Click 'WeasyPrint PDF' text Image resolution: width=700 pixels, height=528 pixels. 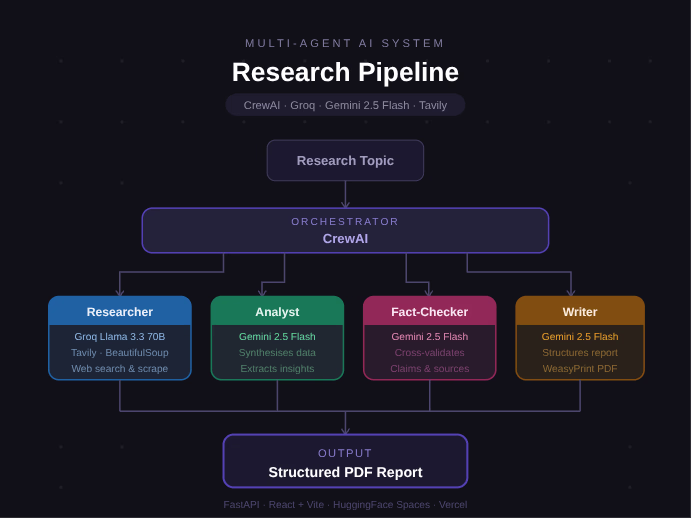[580, 369]
